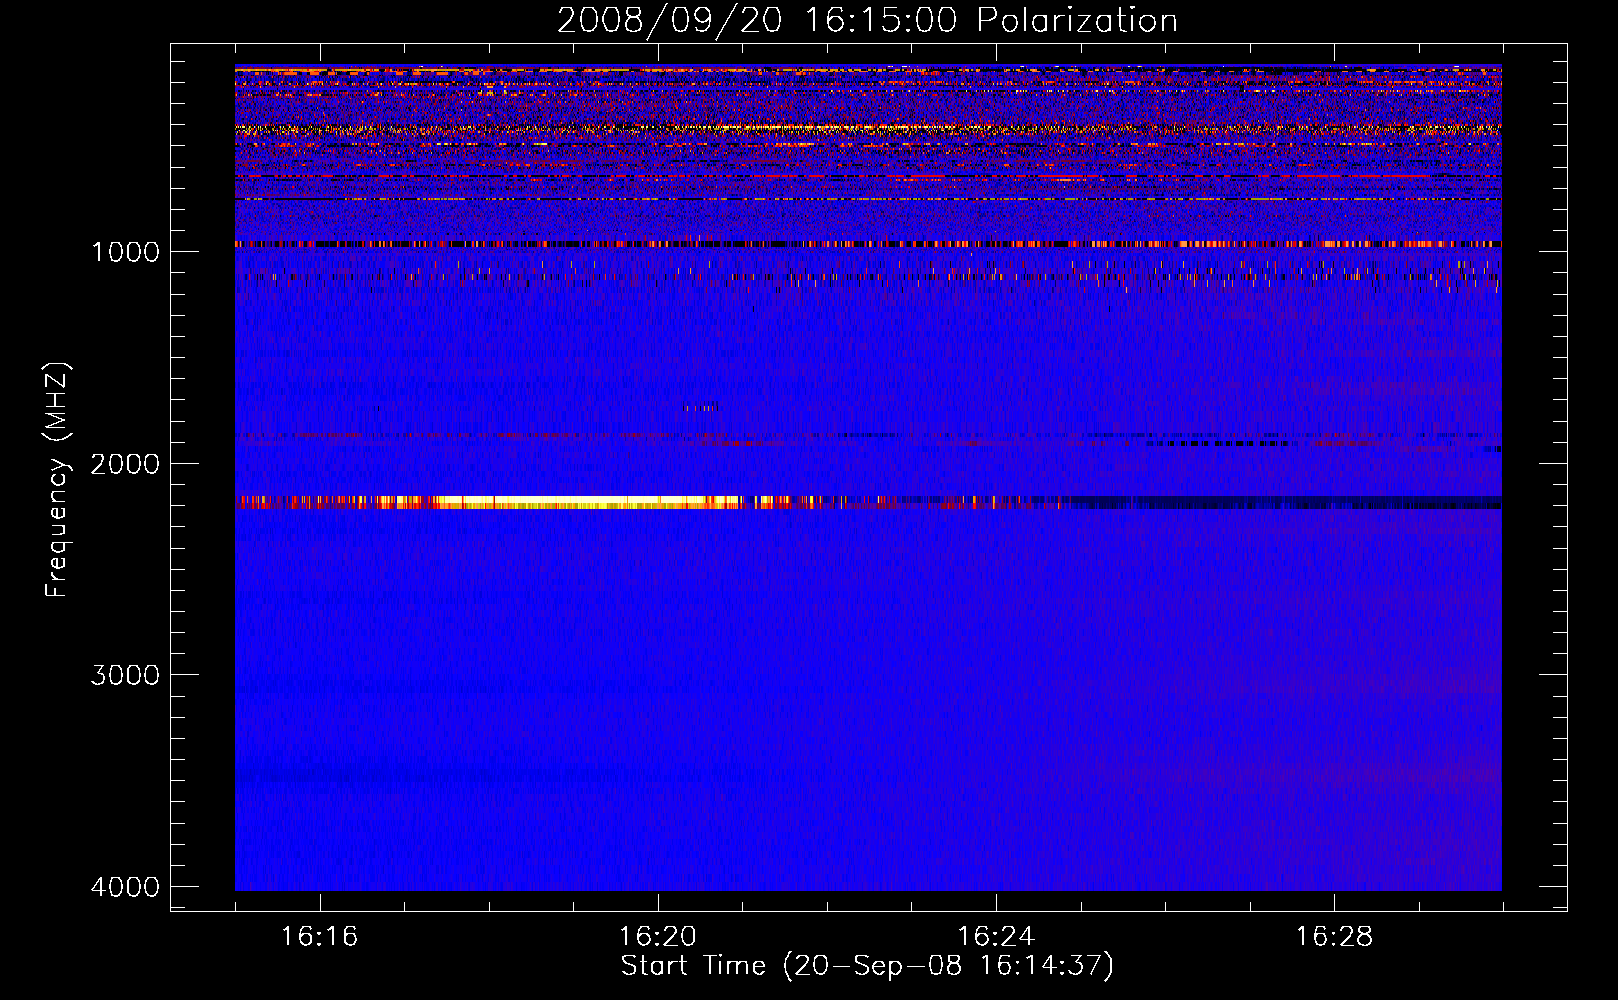Click the 1000 frequency tick label
Viewport: 1618px width, 1000px height.
point(125,252)
